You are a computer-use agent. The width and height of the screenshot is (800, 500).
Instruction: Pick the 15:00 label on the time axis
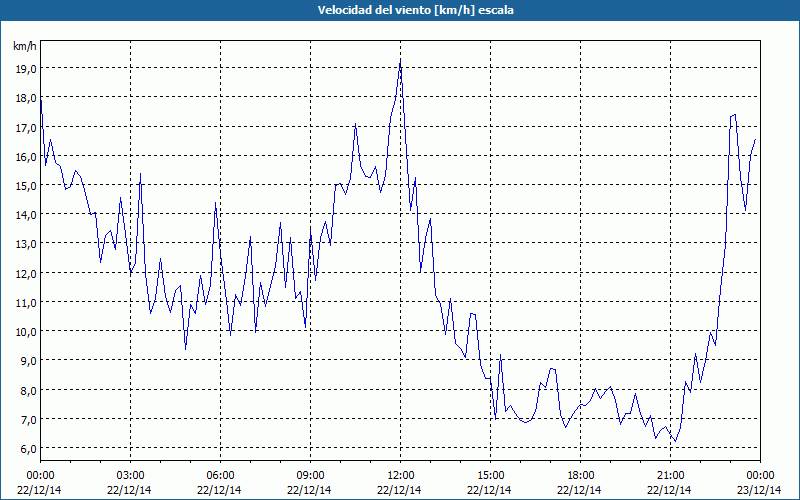point(490,476)
